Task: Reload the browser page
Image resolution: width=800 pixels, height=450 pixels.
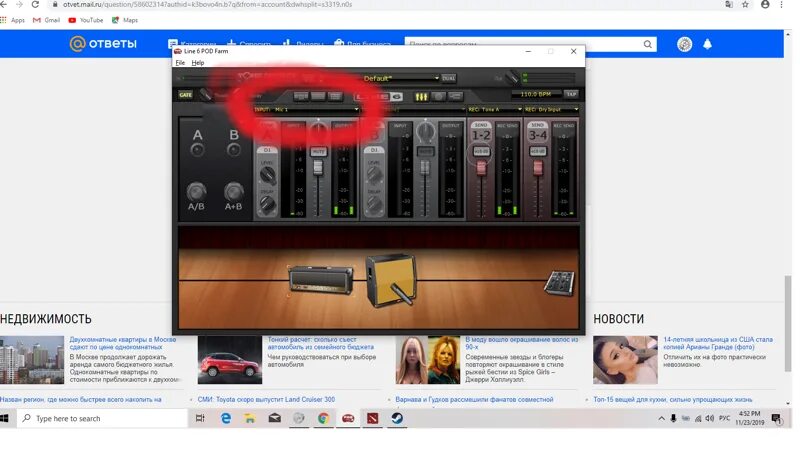Action: pyautogui.click(x=35, y=5)
